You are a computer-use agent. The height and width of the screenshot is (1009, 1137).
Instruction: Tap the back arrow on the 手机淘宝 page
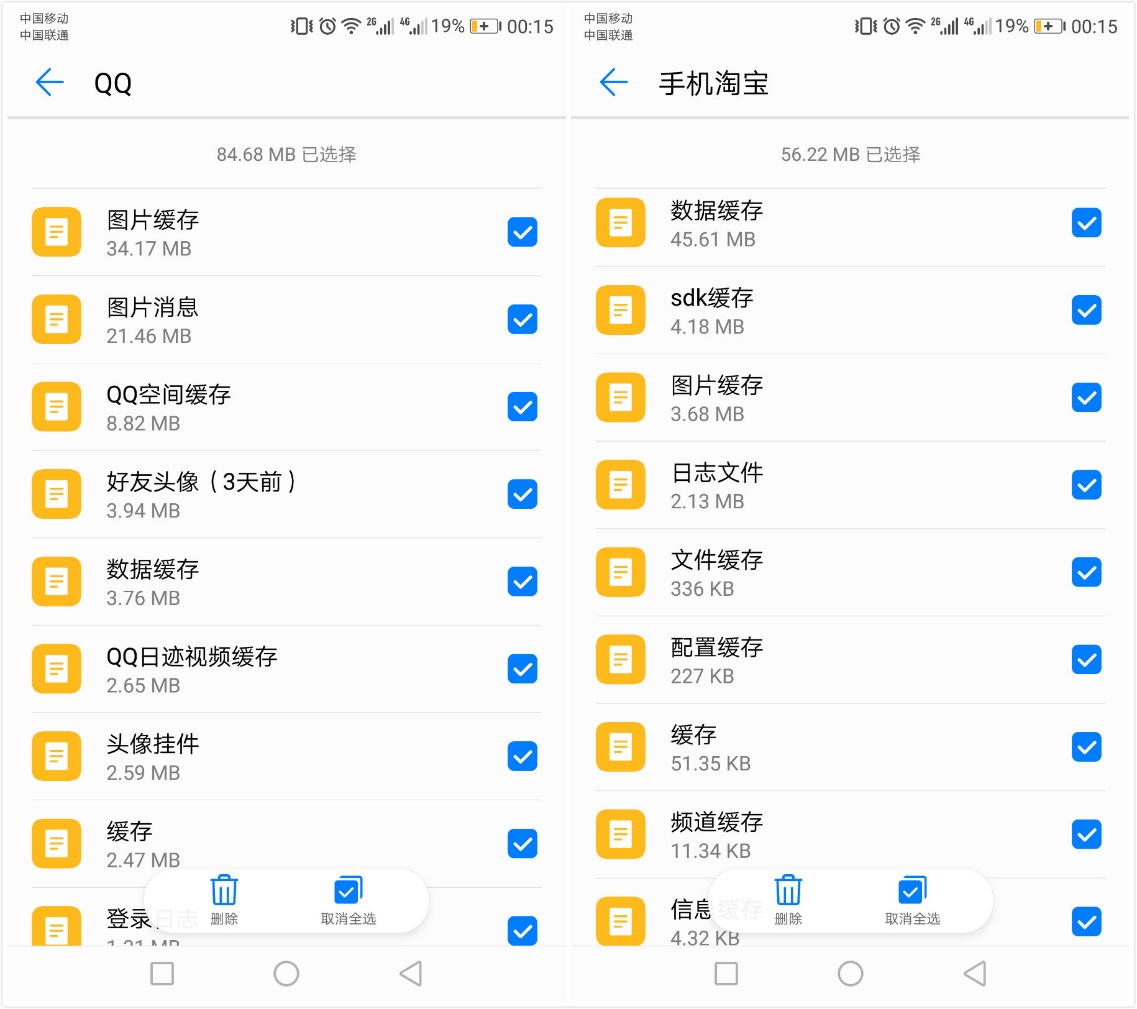(x=613, y=83)
